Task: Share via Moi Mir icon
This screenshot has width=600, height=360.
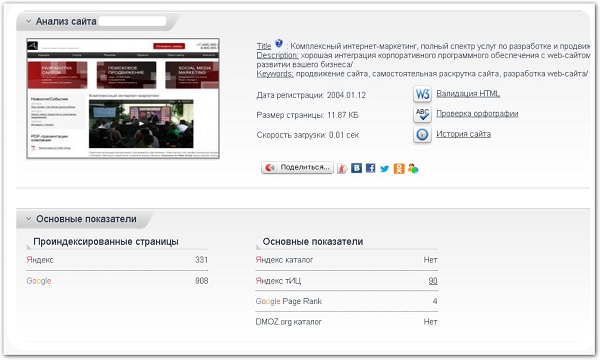Action: click(x=413, y=168)
